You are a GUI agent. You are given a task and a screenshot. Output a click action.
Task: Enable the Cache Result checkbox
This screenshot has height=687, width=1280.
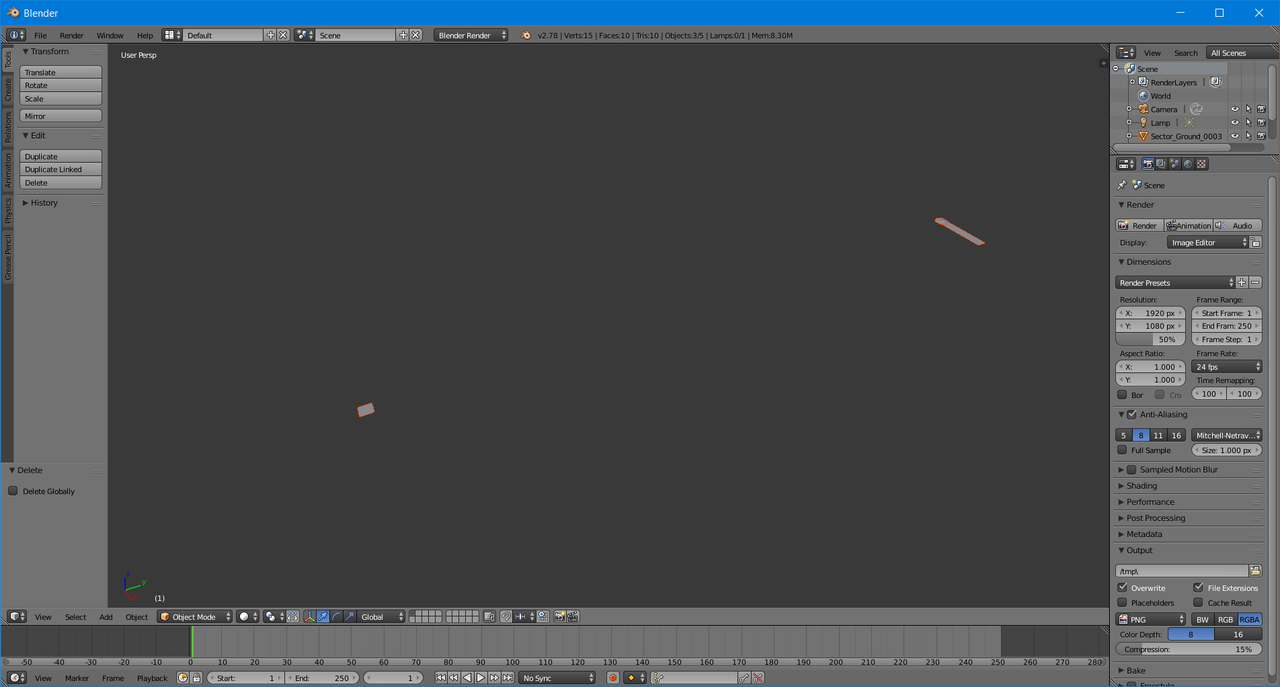point(1198,603)
